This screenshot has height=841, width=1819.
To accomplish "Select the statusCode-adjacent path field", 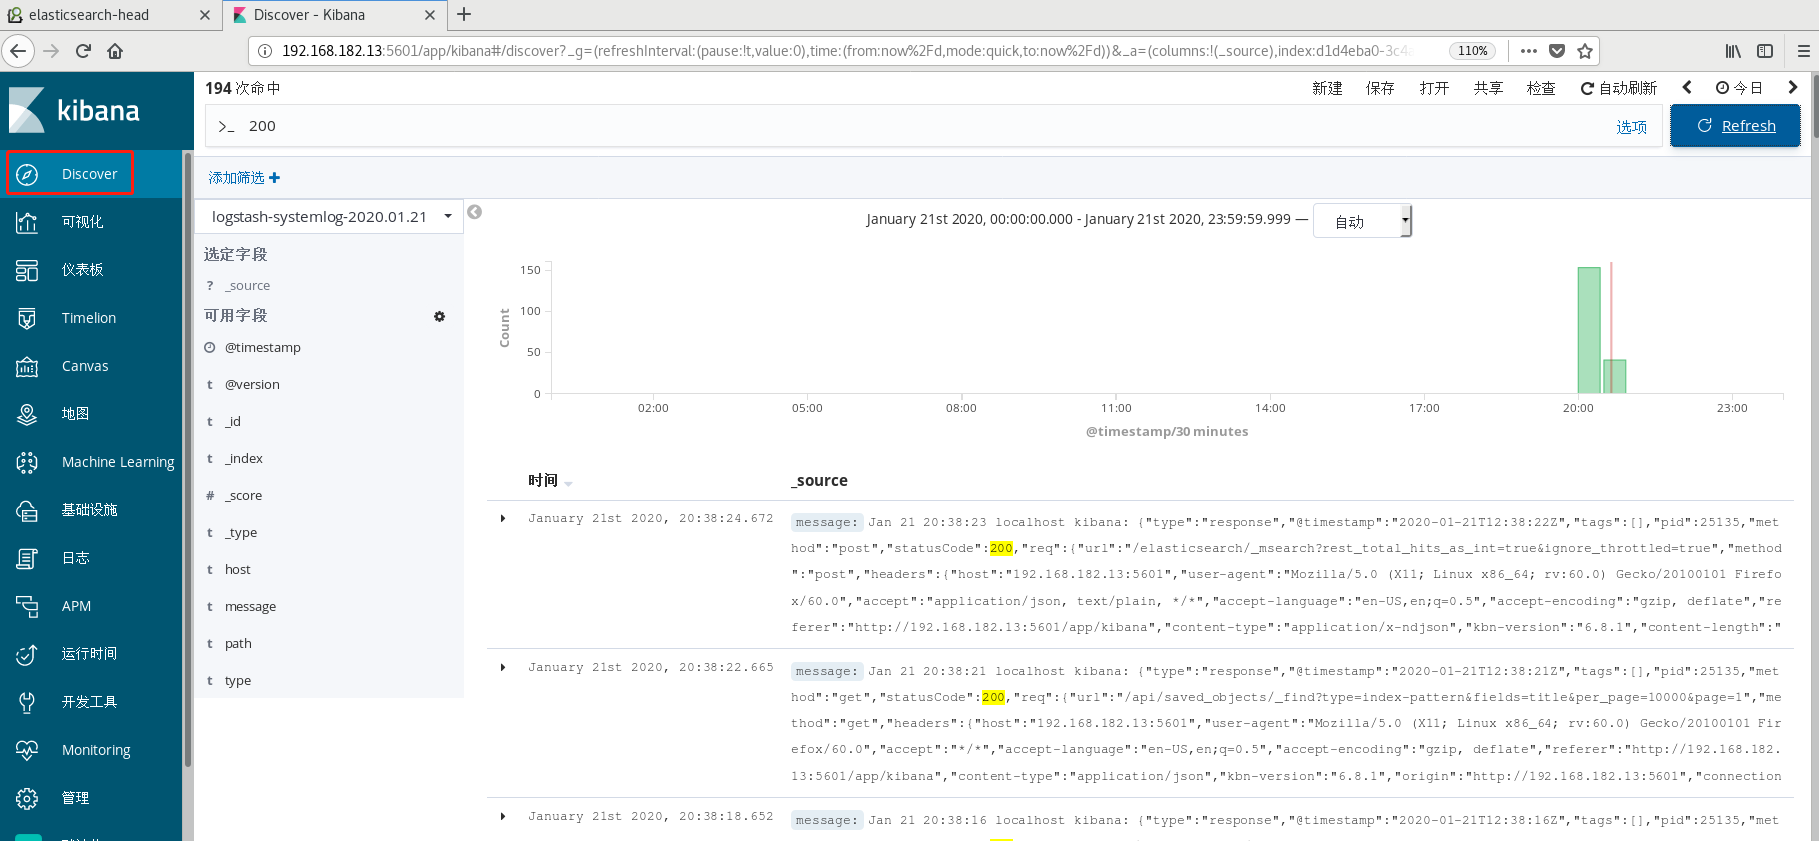I will pos(238,643).
